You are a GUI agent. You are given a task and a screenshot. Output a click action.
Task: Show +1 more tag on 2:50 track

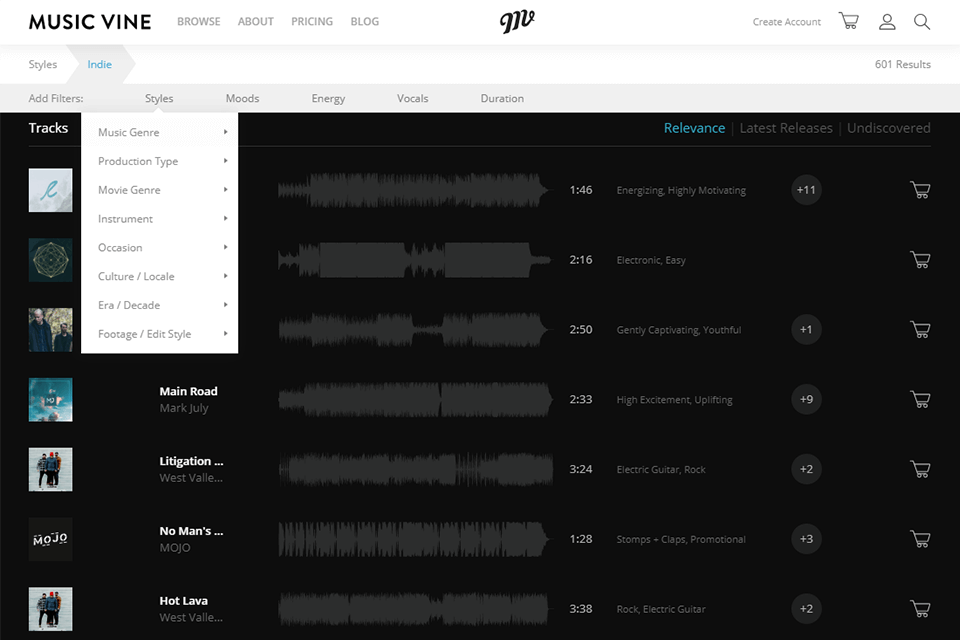tap(806, 329)
